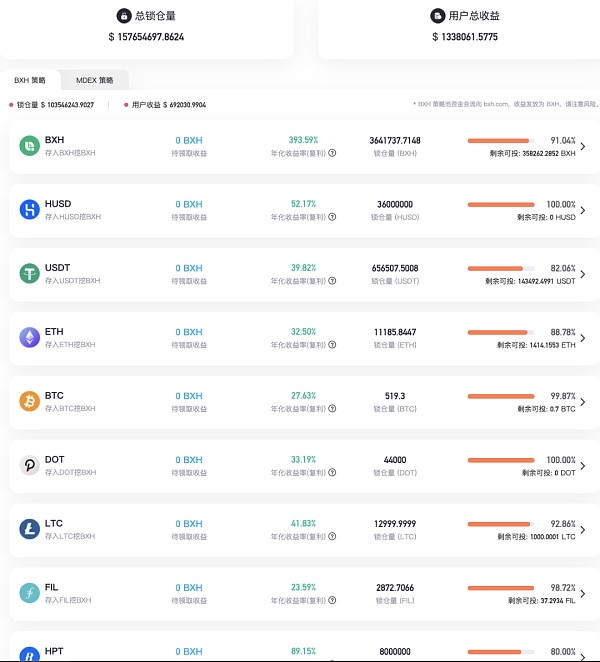
Task: Click the BTC Bitcoin coin icon
Action: click(x=29, y=402)
